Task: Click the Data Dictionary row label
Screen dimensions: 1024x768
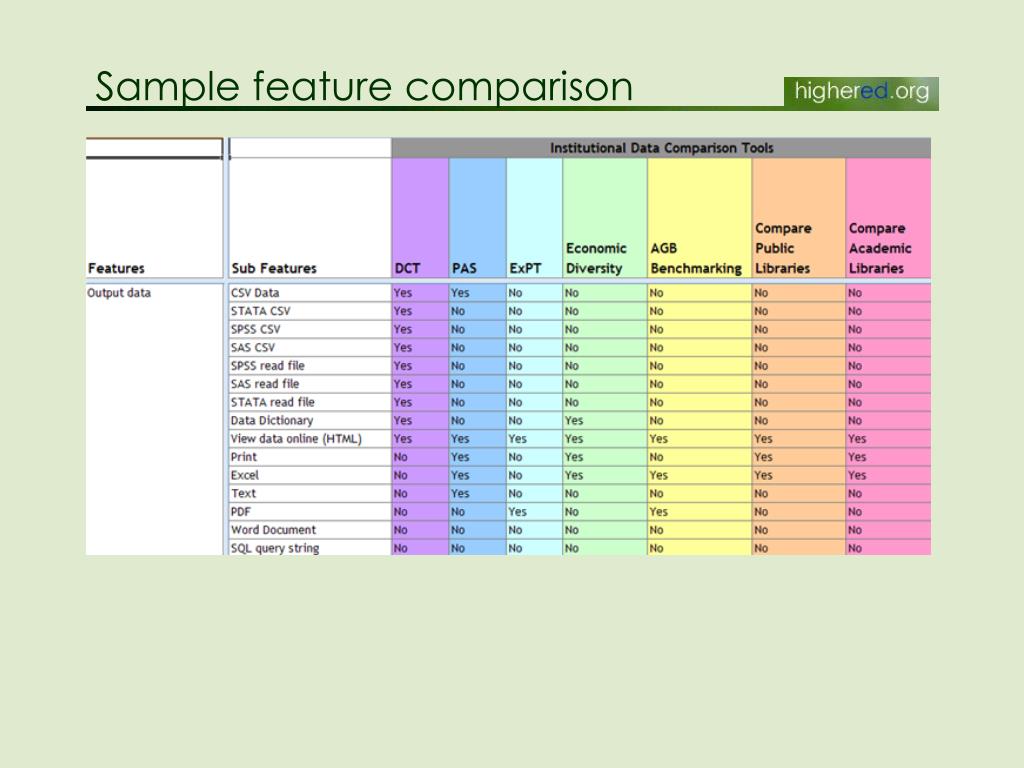Action: (x=272, y=421)
